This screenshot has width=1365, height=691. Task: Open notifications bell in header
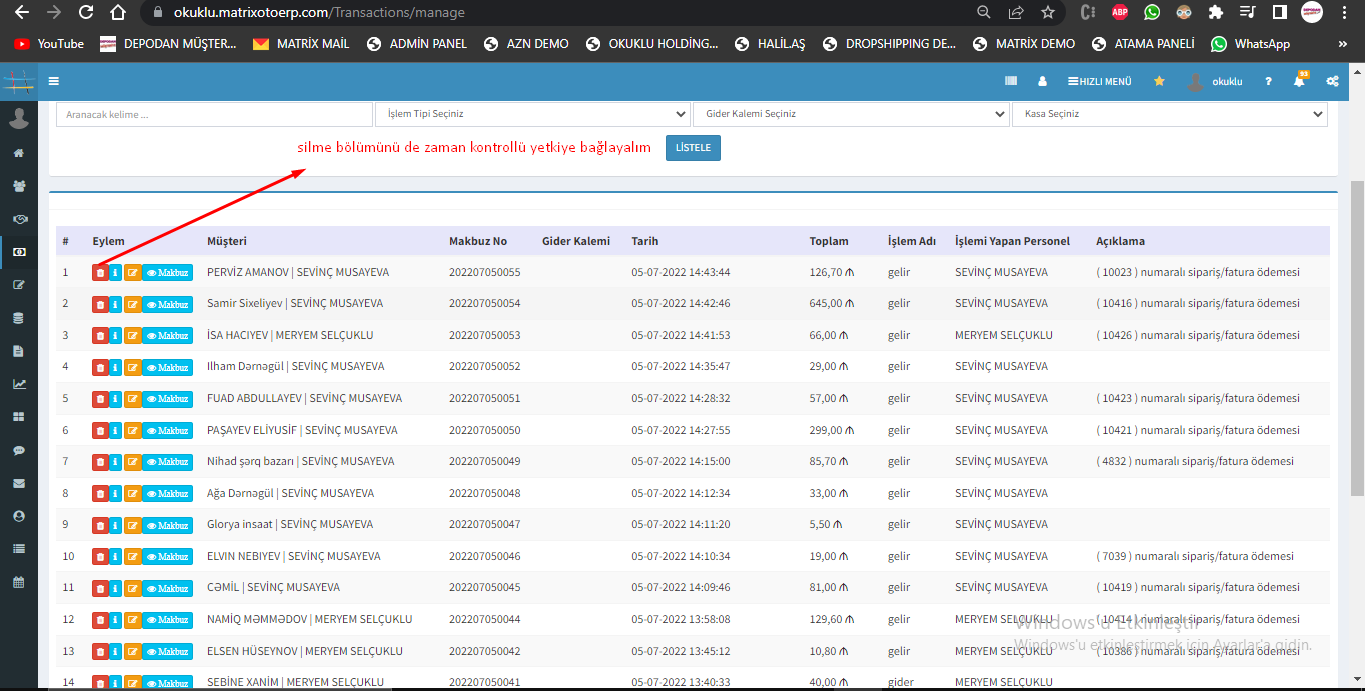click(1299, 81)
